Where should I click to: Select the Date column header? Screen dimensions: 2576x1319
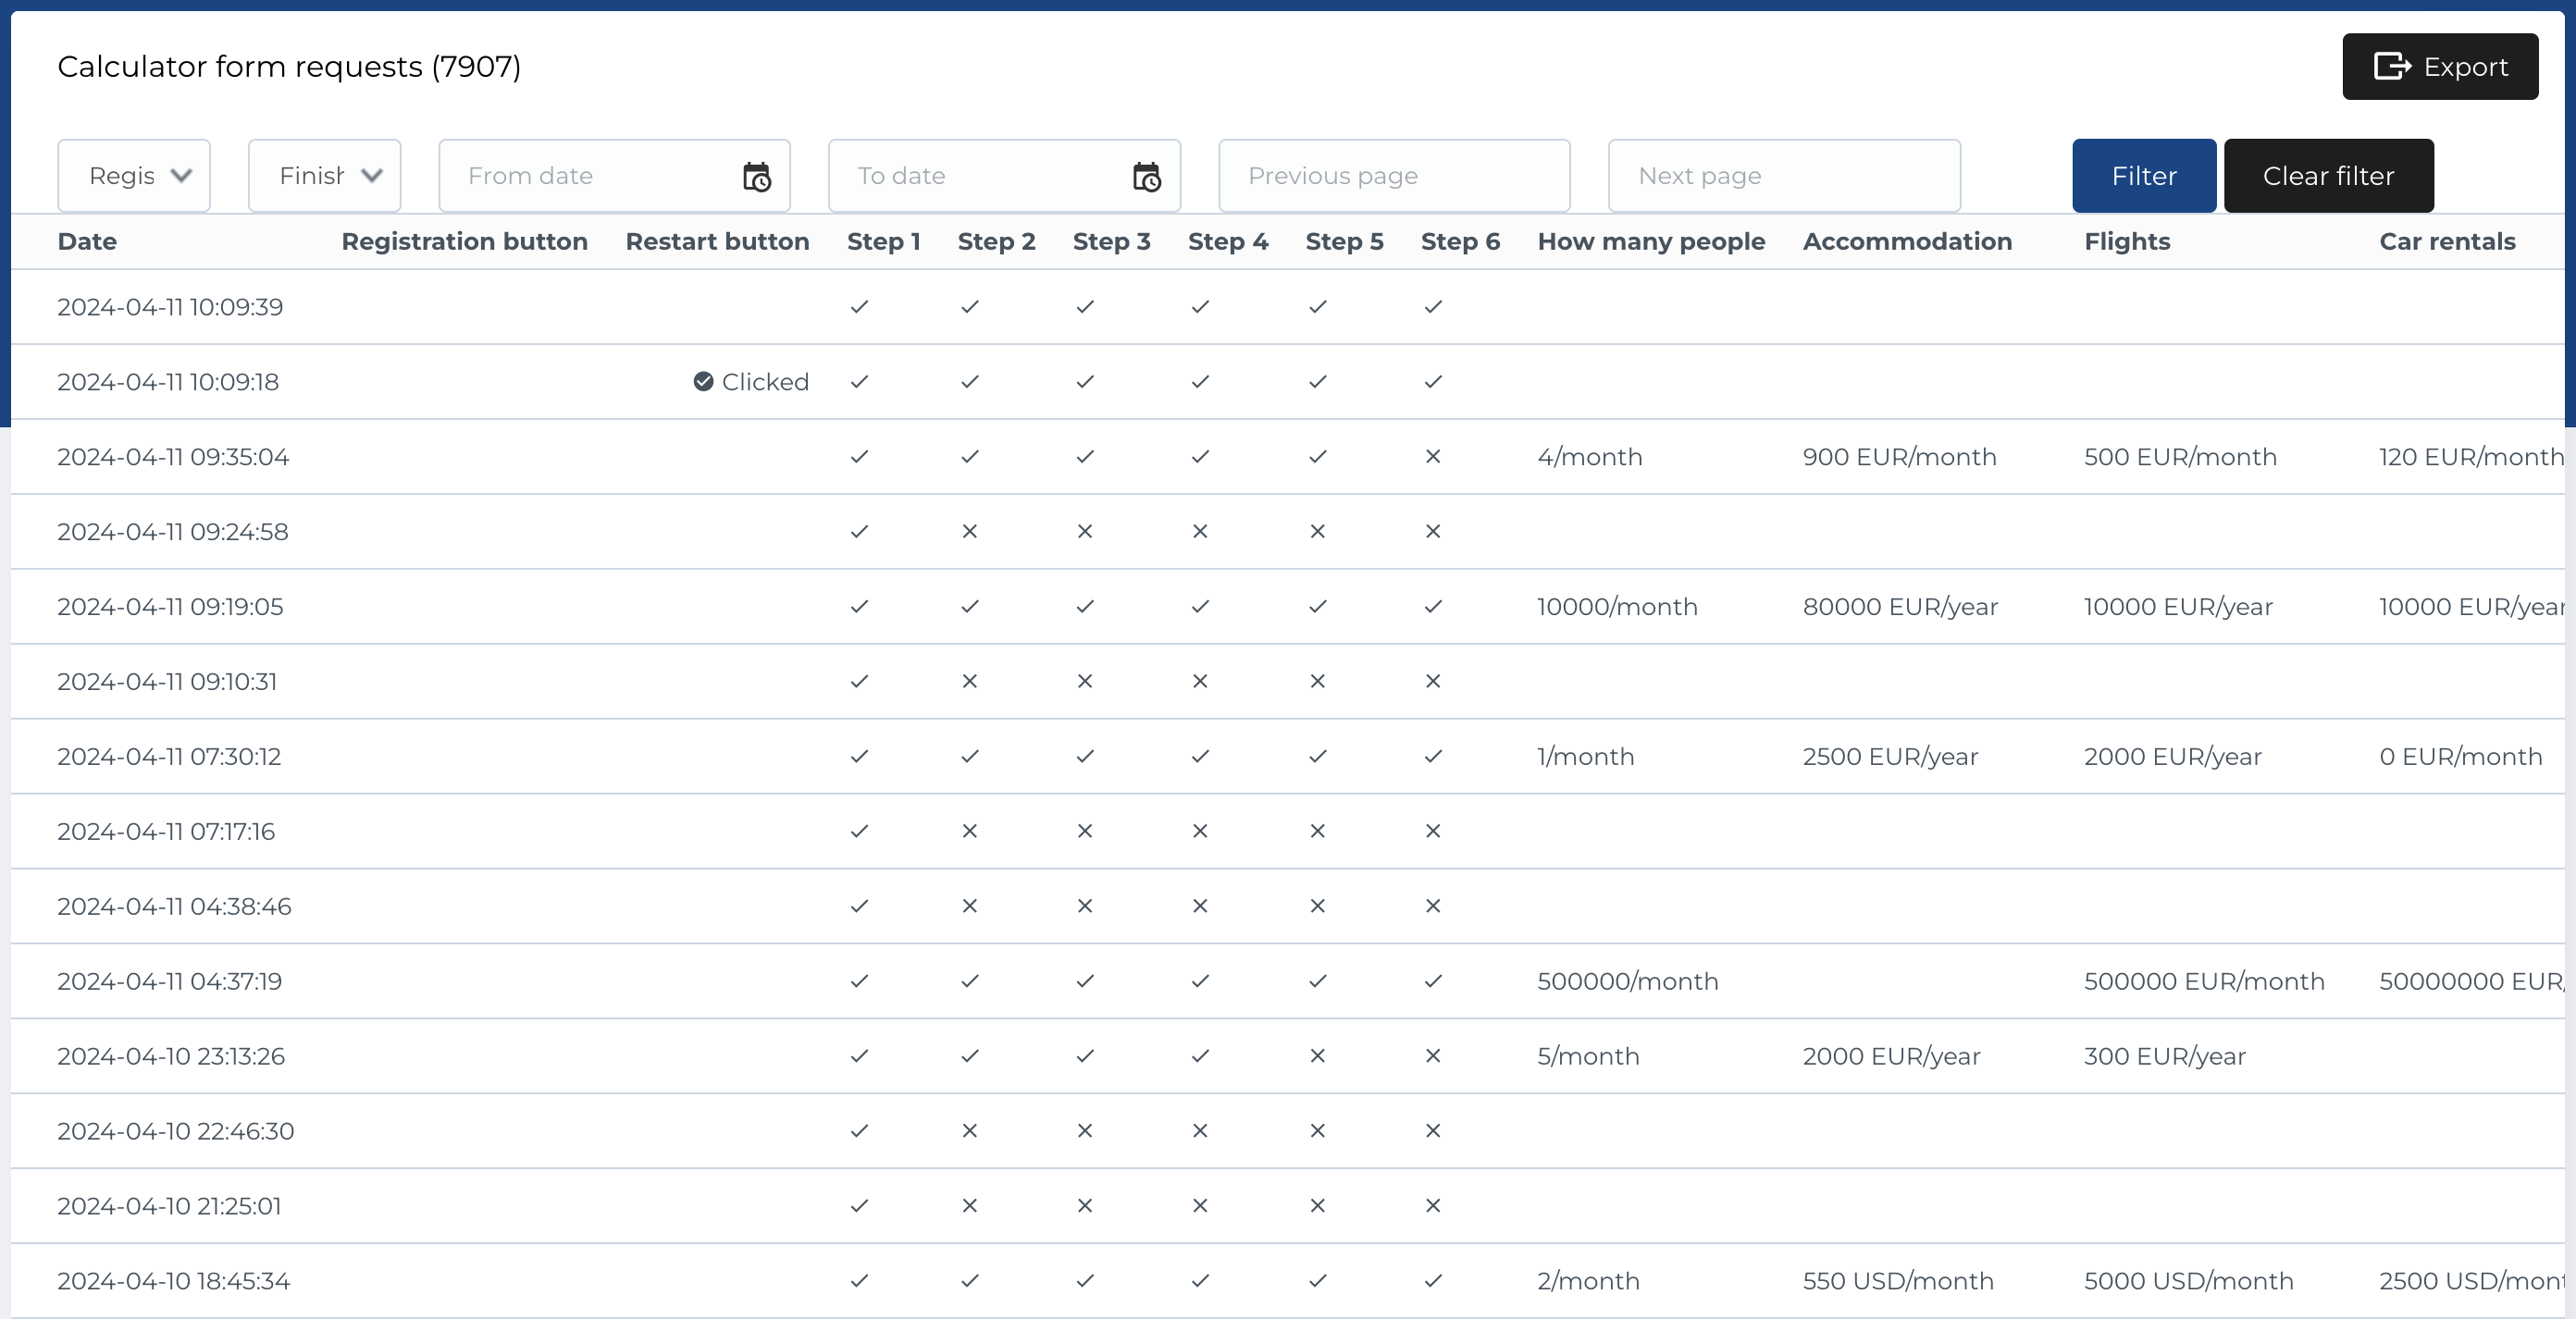[87, 241]
